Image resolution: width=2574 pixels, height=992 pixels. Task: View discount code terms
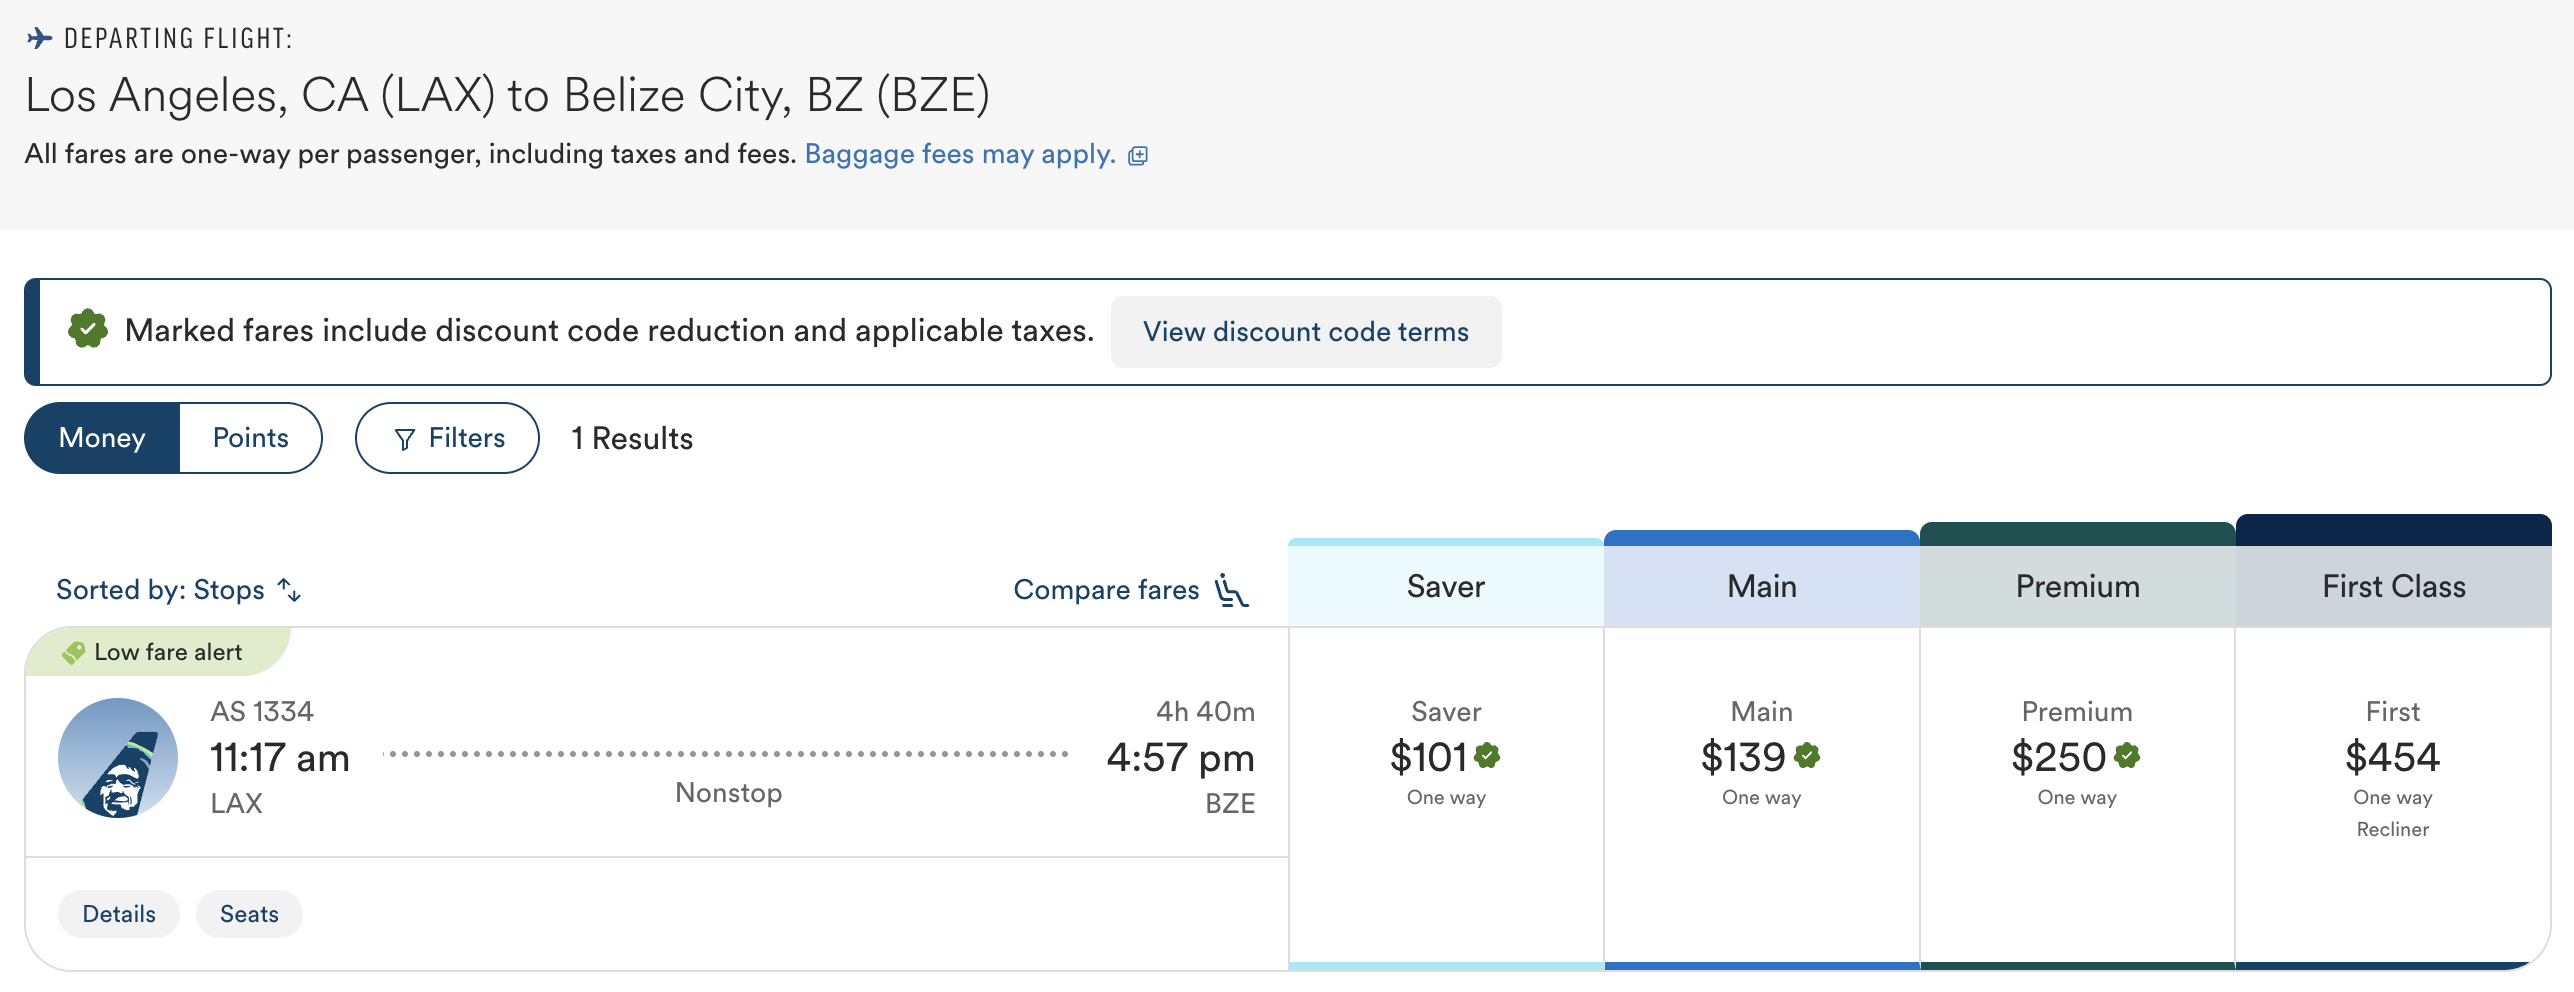tap(1306, 332)
